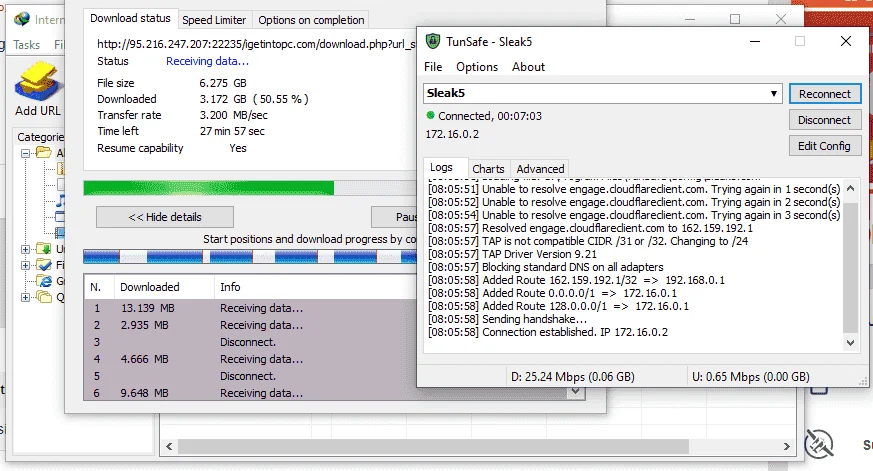
Task: Collapse the top category tree node
Action: (x=25, y=153)
